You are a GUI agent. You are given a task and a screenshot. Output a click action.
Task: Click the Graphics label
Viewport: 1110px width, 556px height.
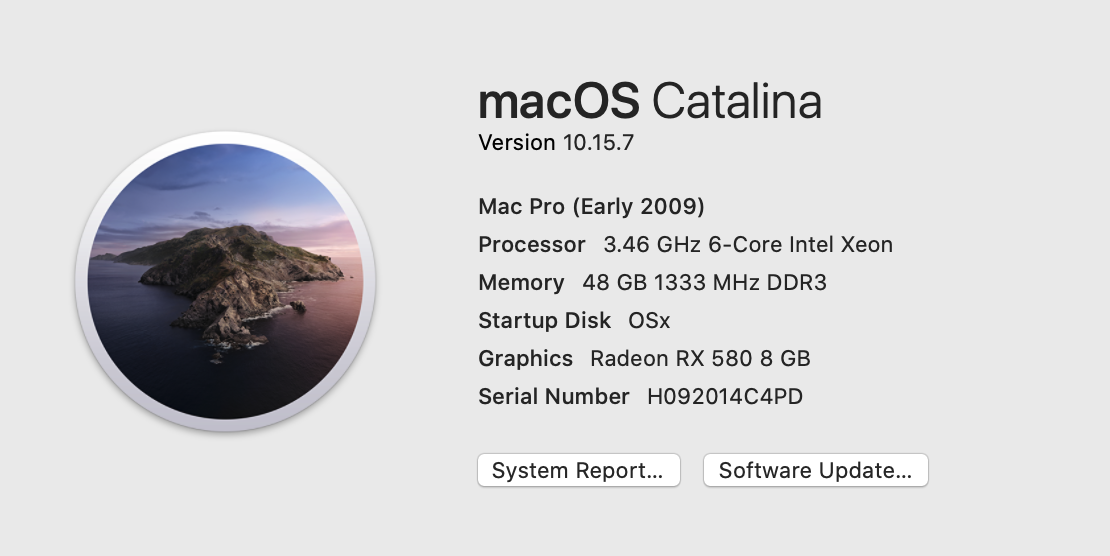click(525, 359)
